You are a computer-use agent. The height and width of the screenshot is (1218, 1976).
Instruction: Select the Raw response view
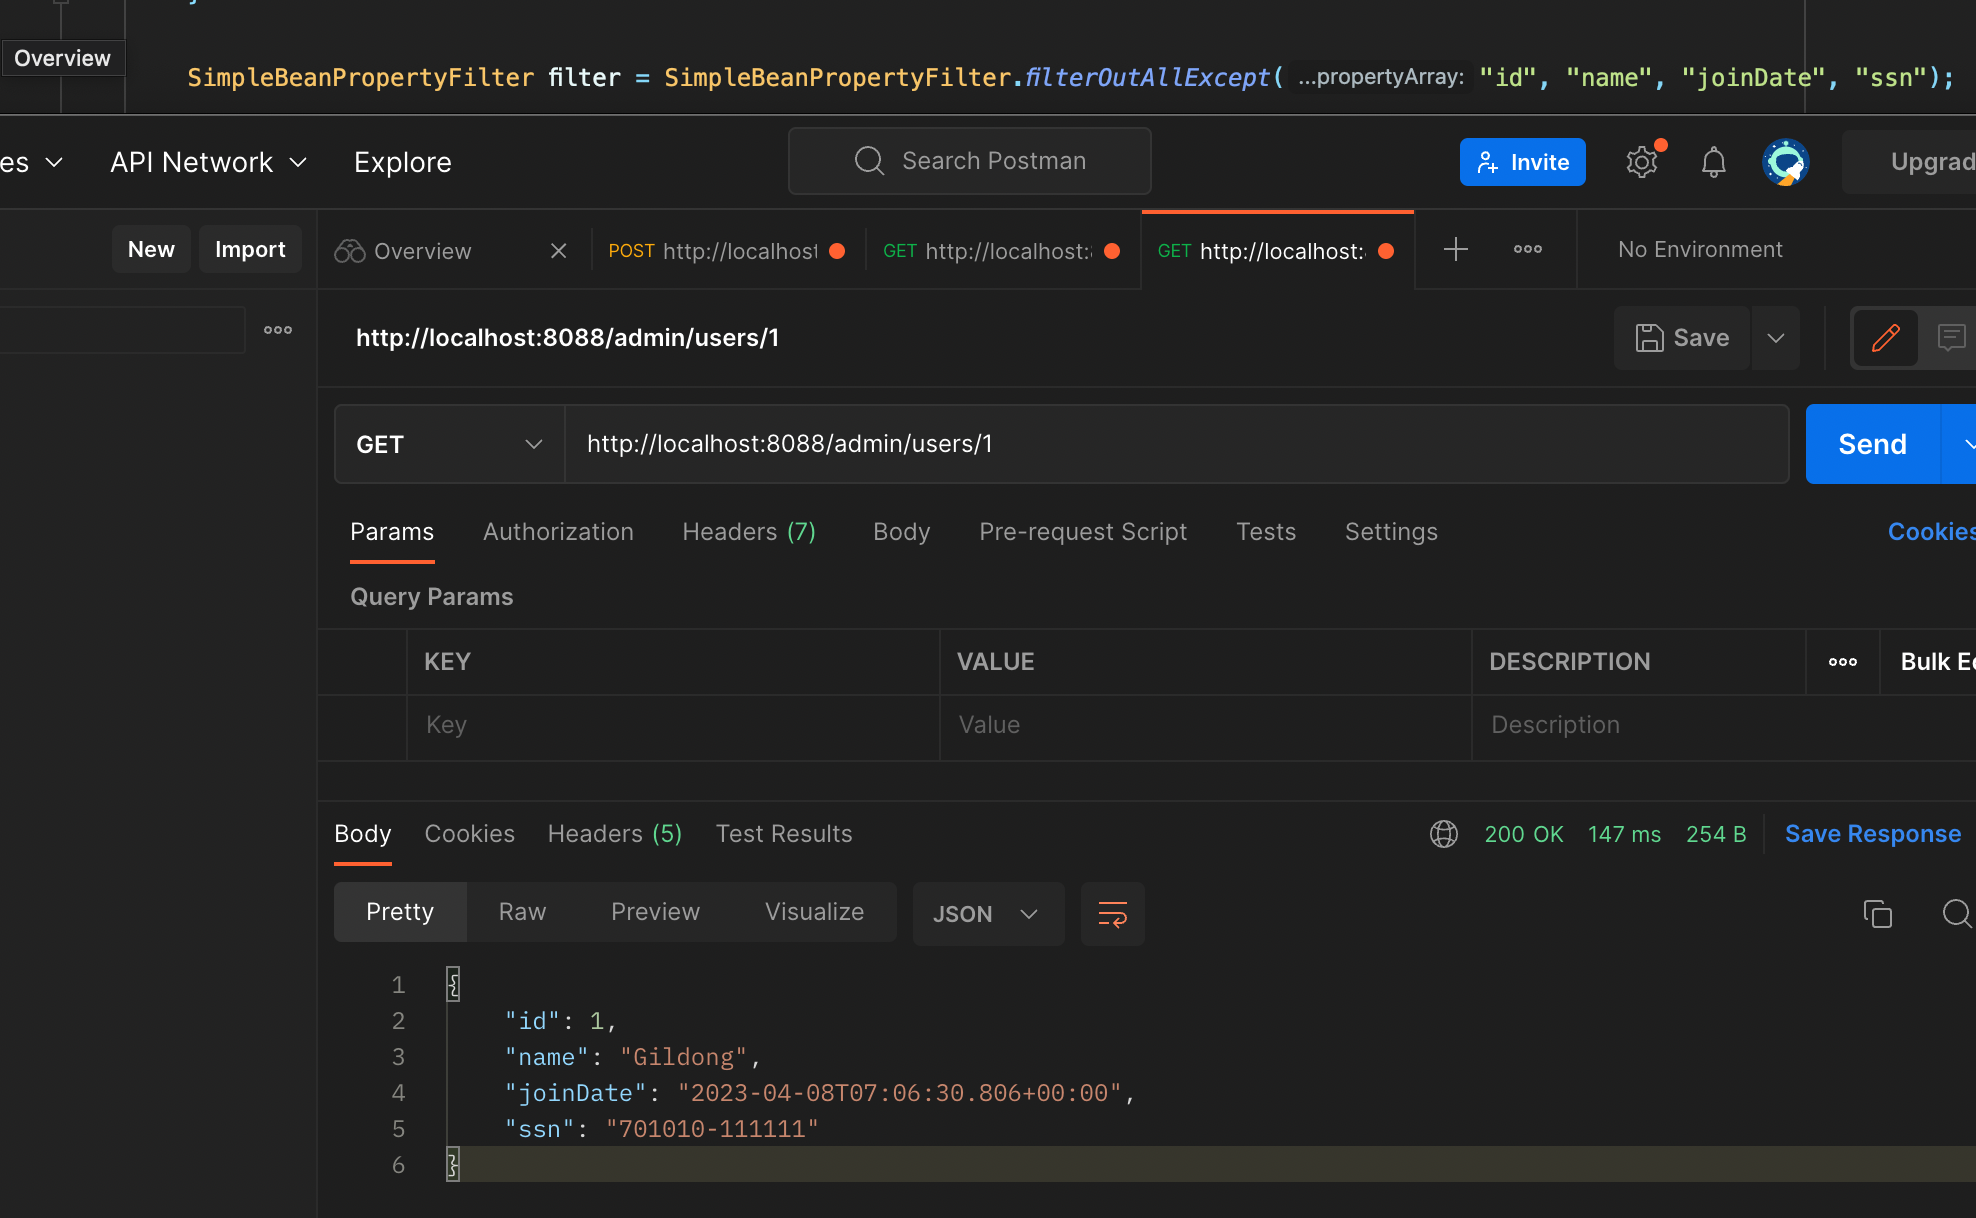tap(522, 912)
